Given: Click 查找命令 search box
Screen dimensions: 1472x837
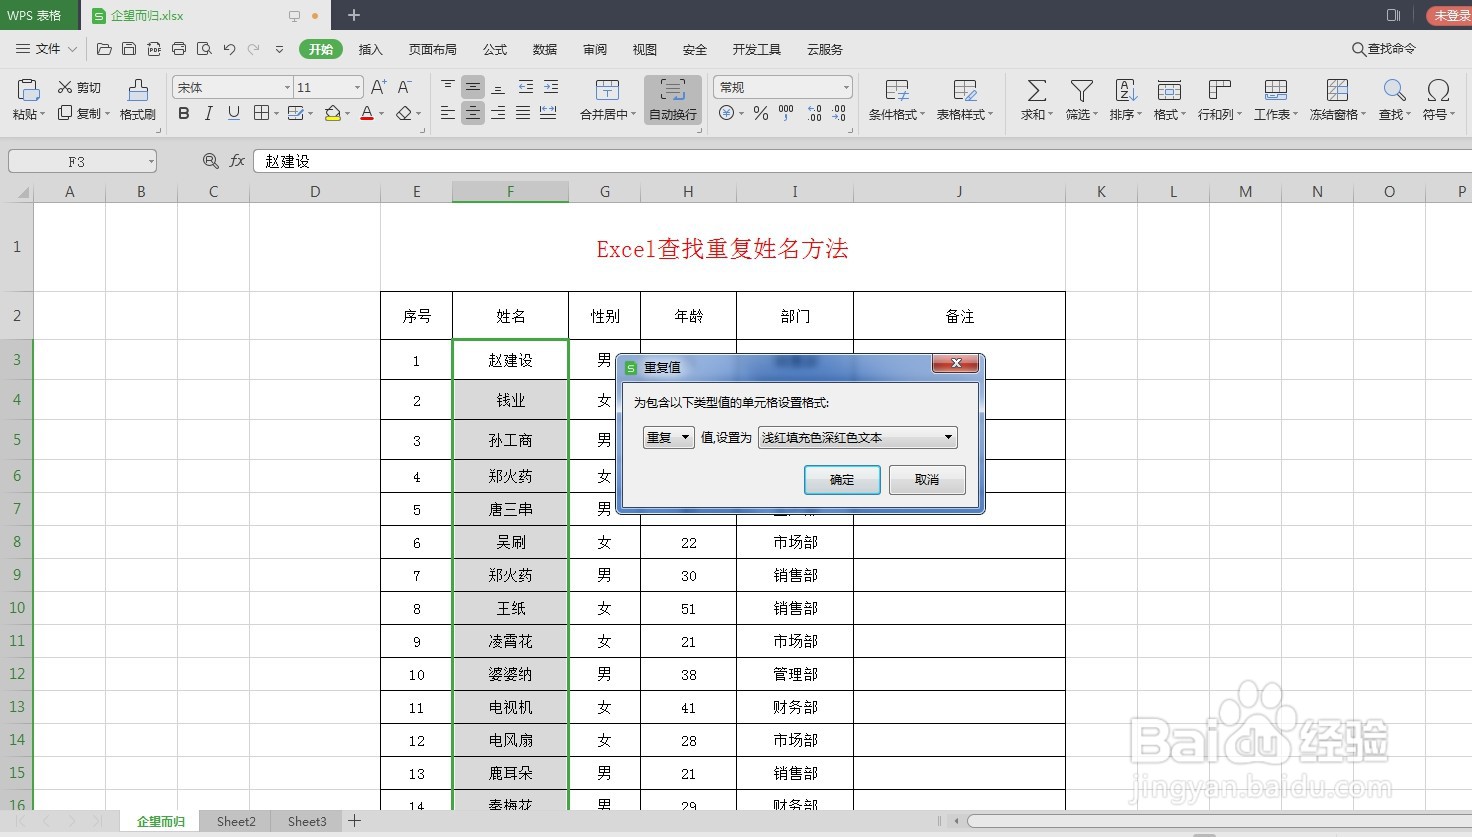Looking at the screenshot, I should (x=1384, y=49).
